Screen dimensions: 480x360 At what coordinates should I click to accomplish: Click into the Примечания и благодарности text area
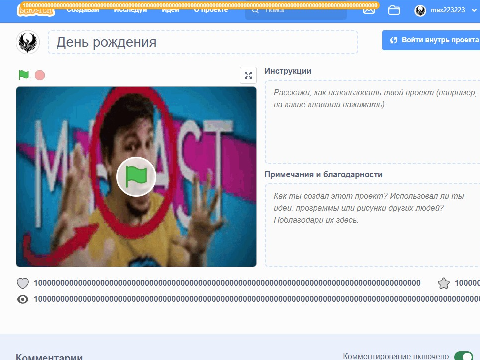click(x=372, y=225)
